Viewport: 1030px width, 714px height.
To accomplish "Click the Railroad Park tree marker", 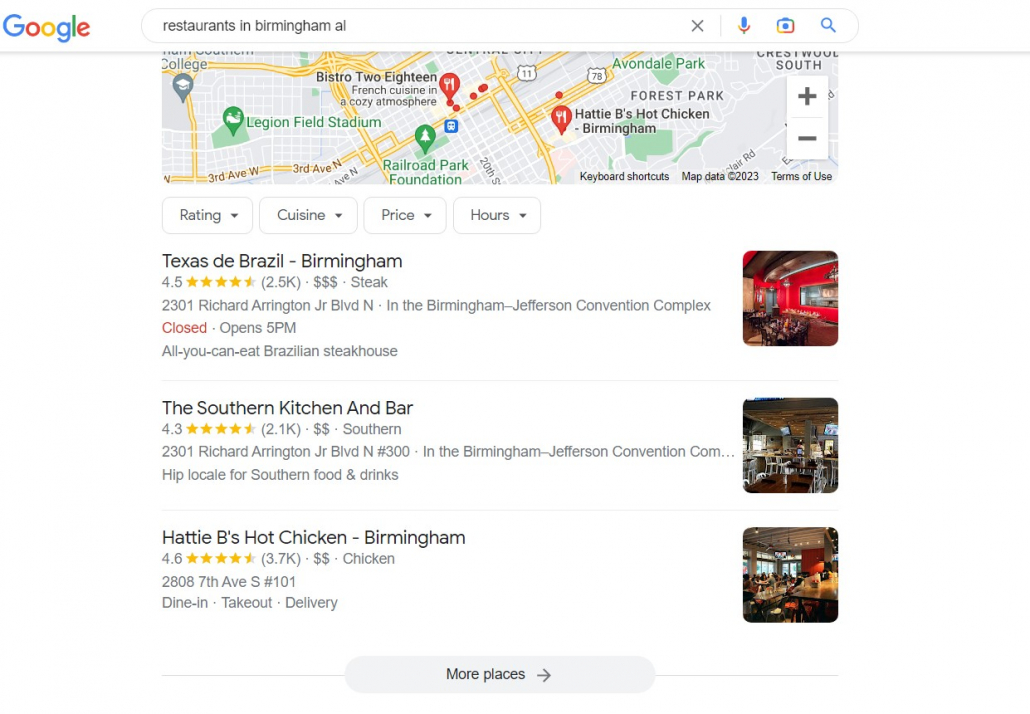I will [425, 137].
